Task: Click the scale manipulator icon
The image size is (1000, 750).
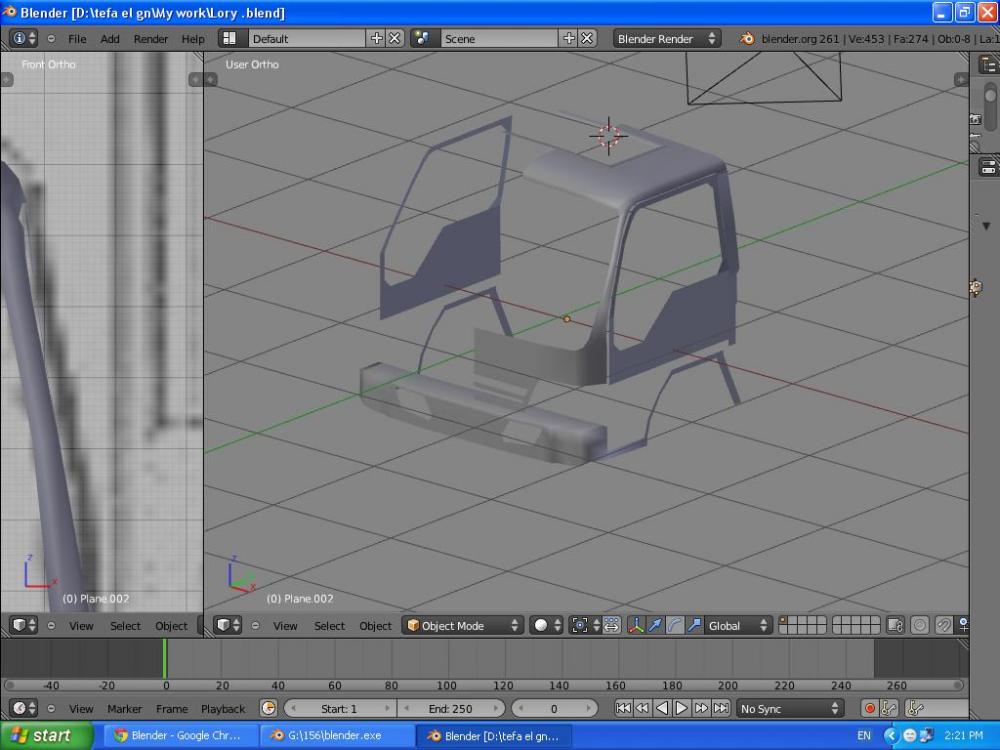Action: (694, 625)
